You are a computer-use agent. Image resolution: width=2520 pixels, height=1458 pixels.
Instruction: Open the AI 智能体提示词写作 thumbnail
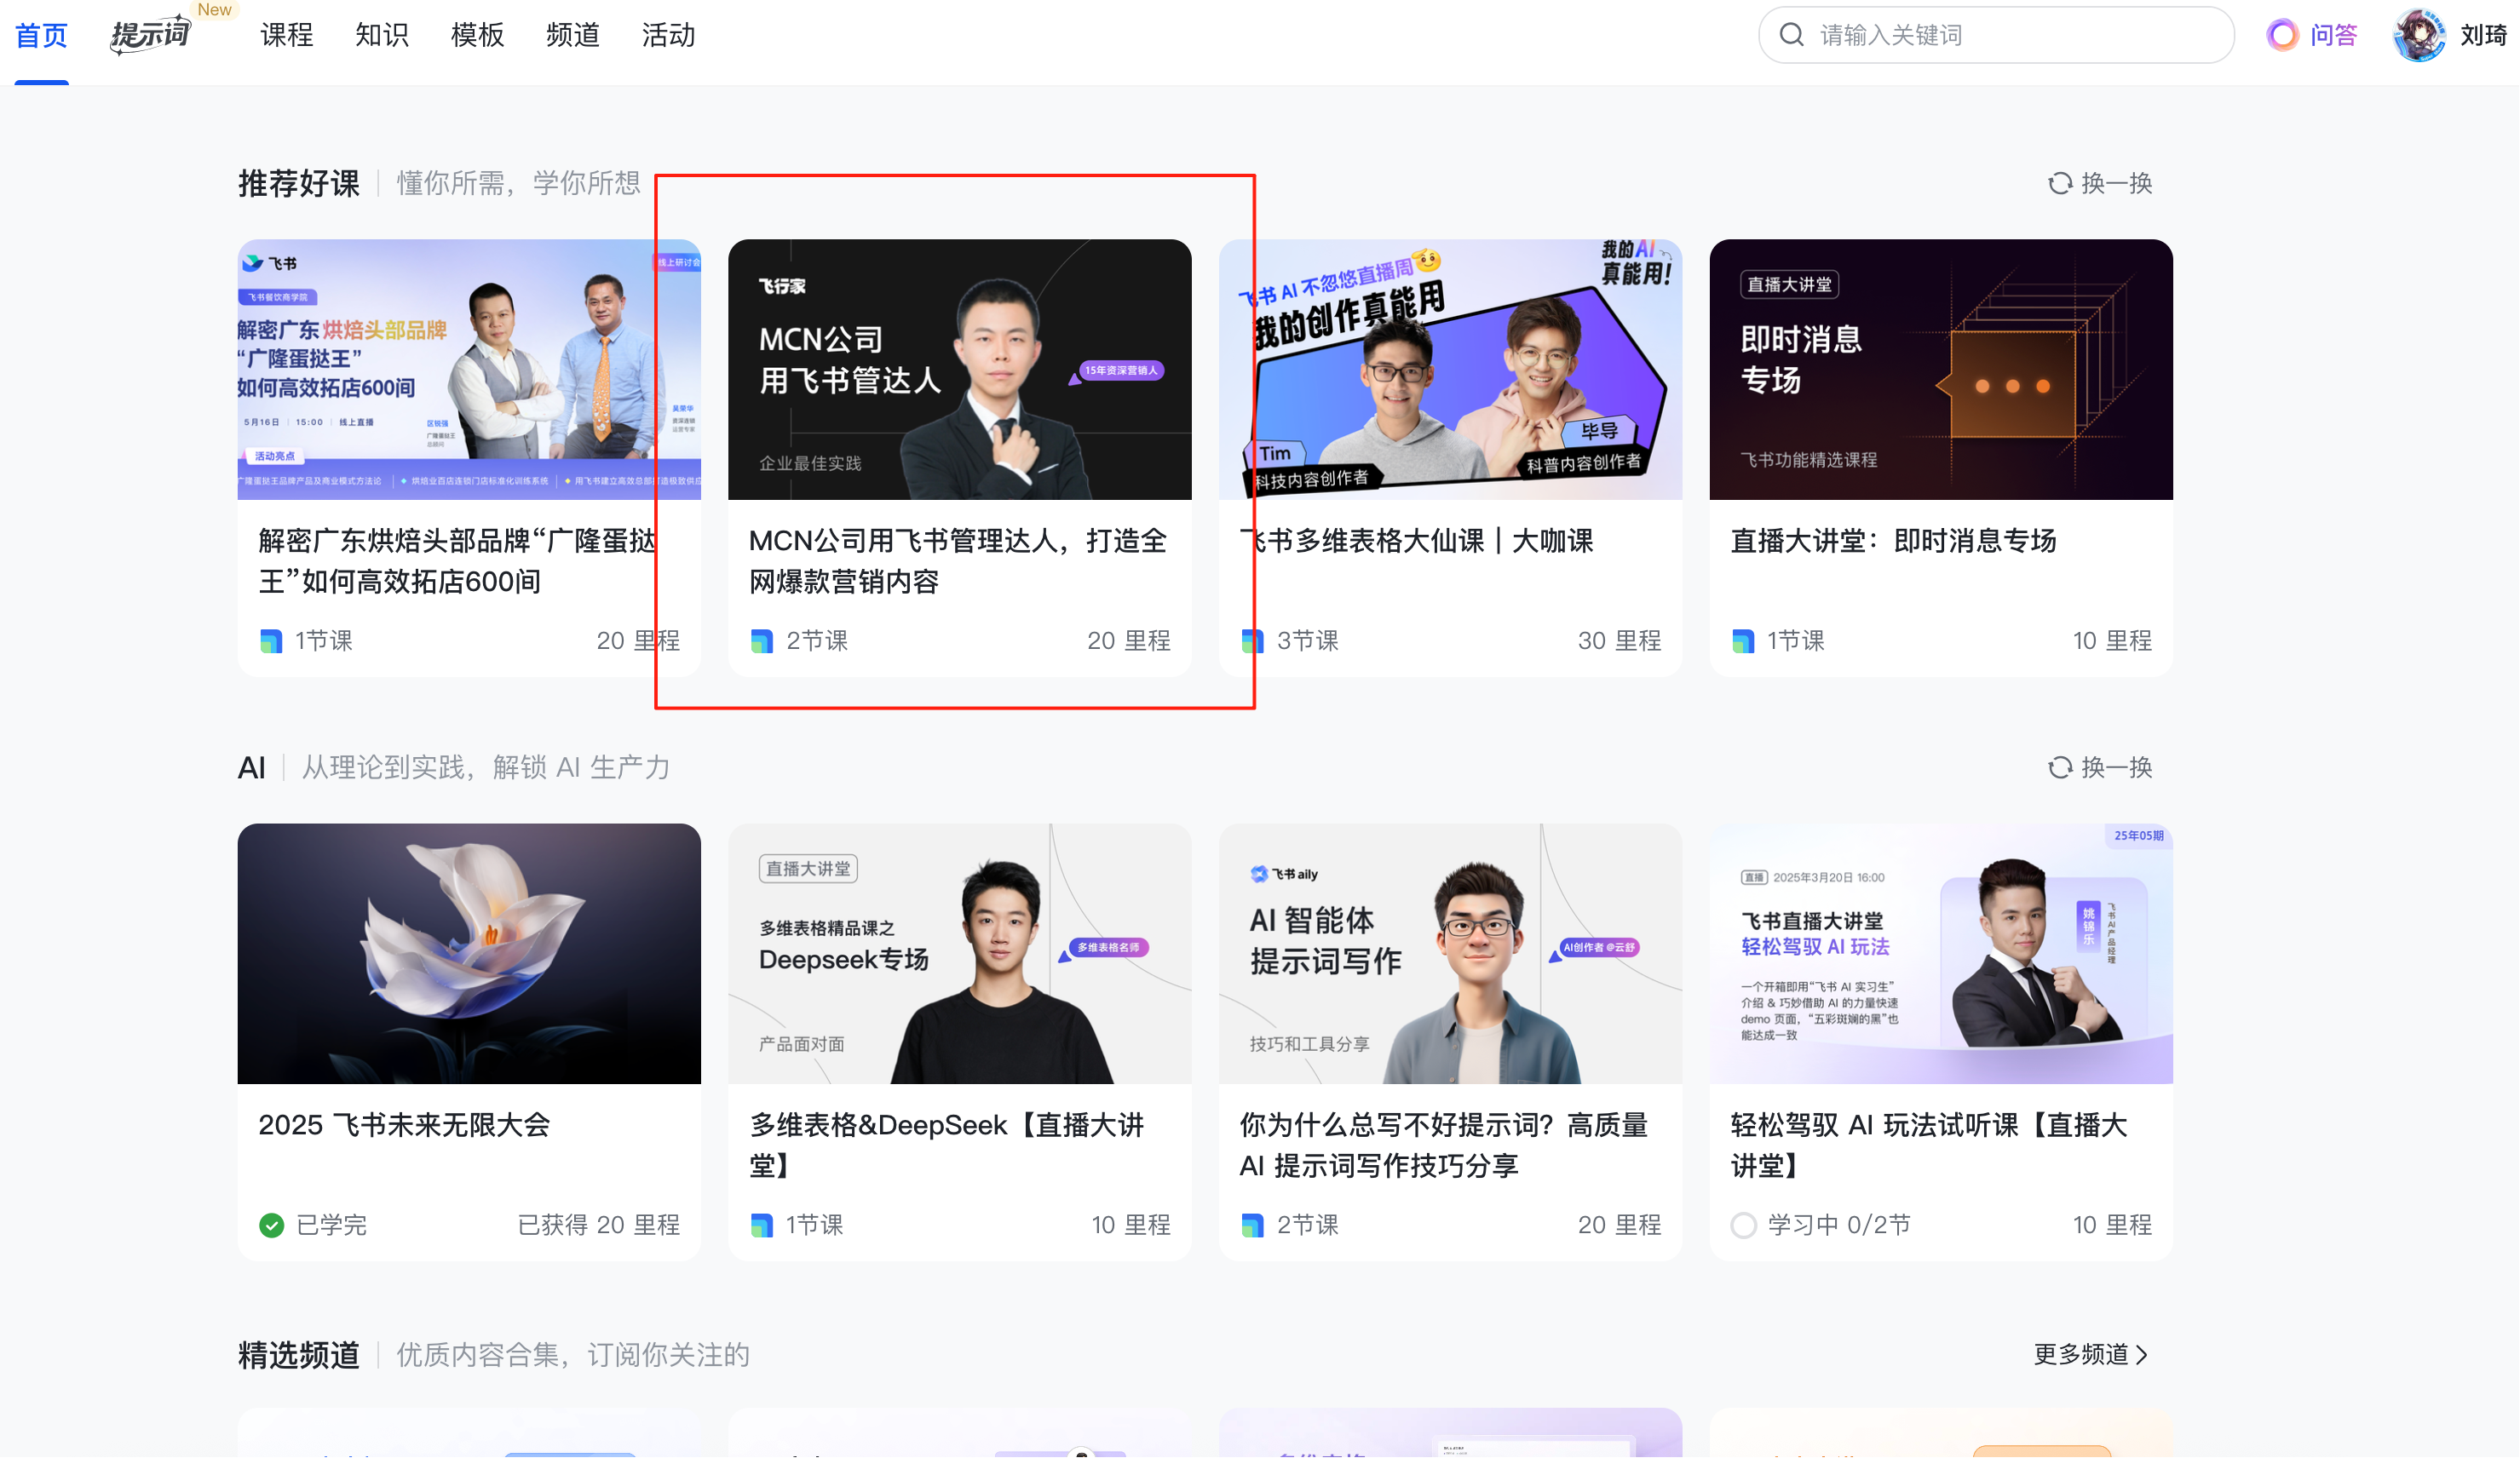pyautogui.click(x=1450, y=954)
